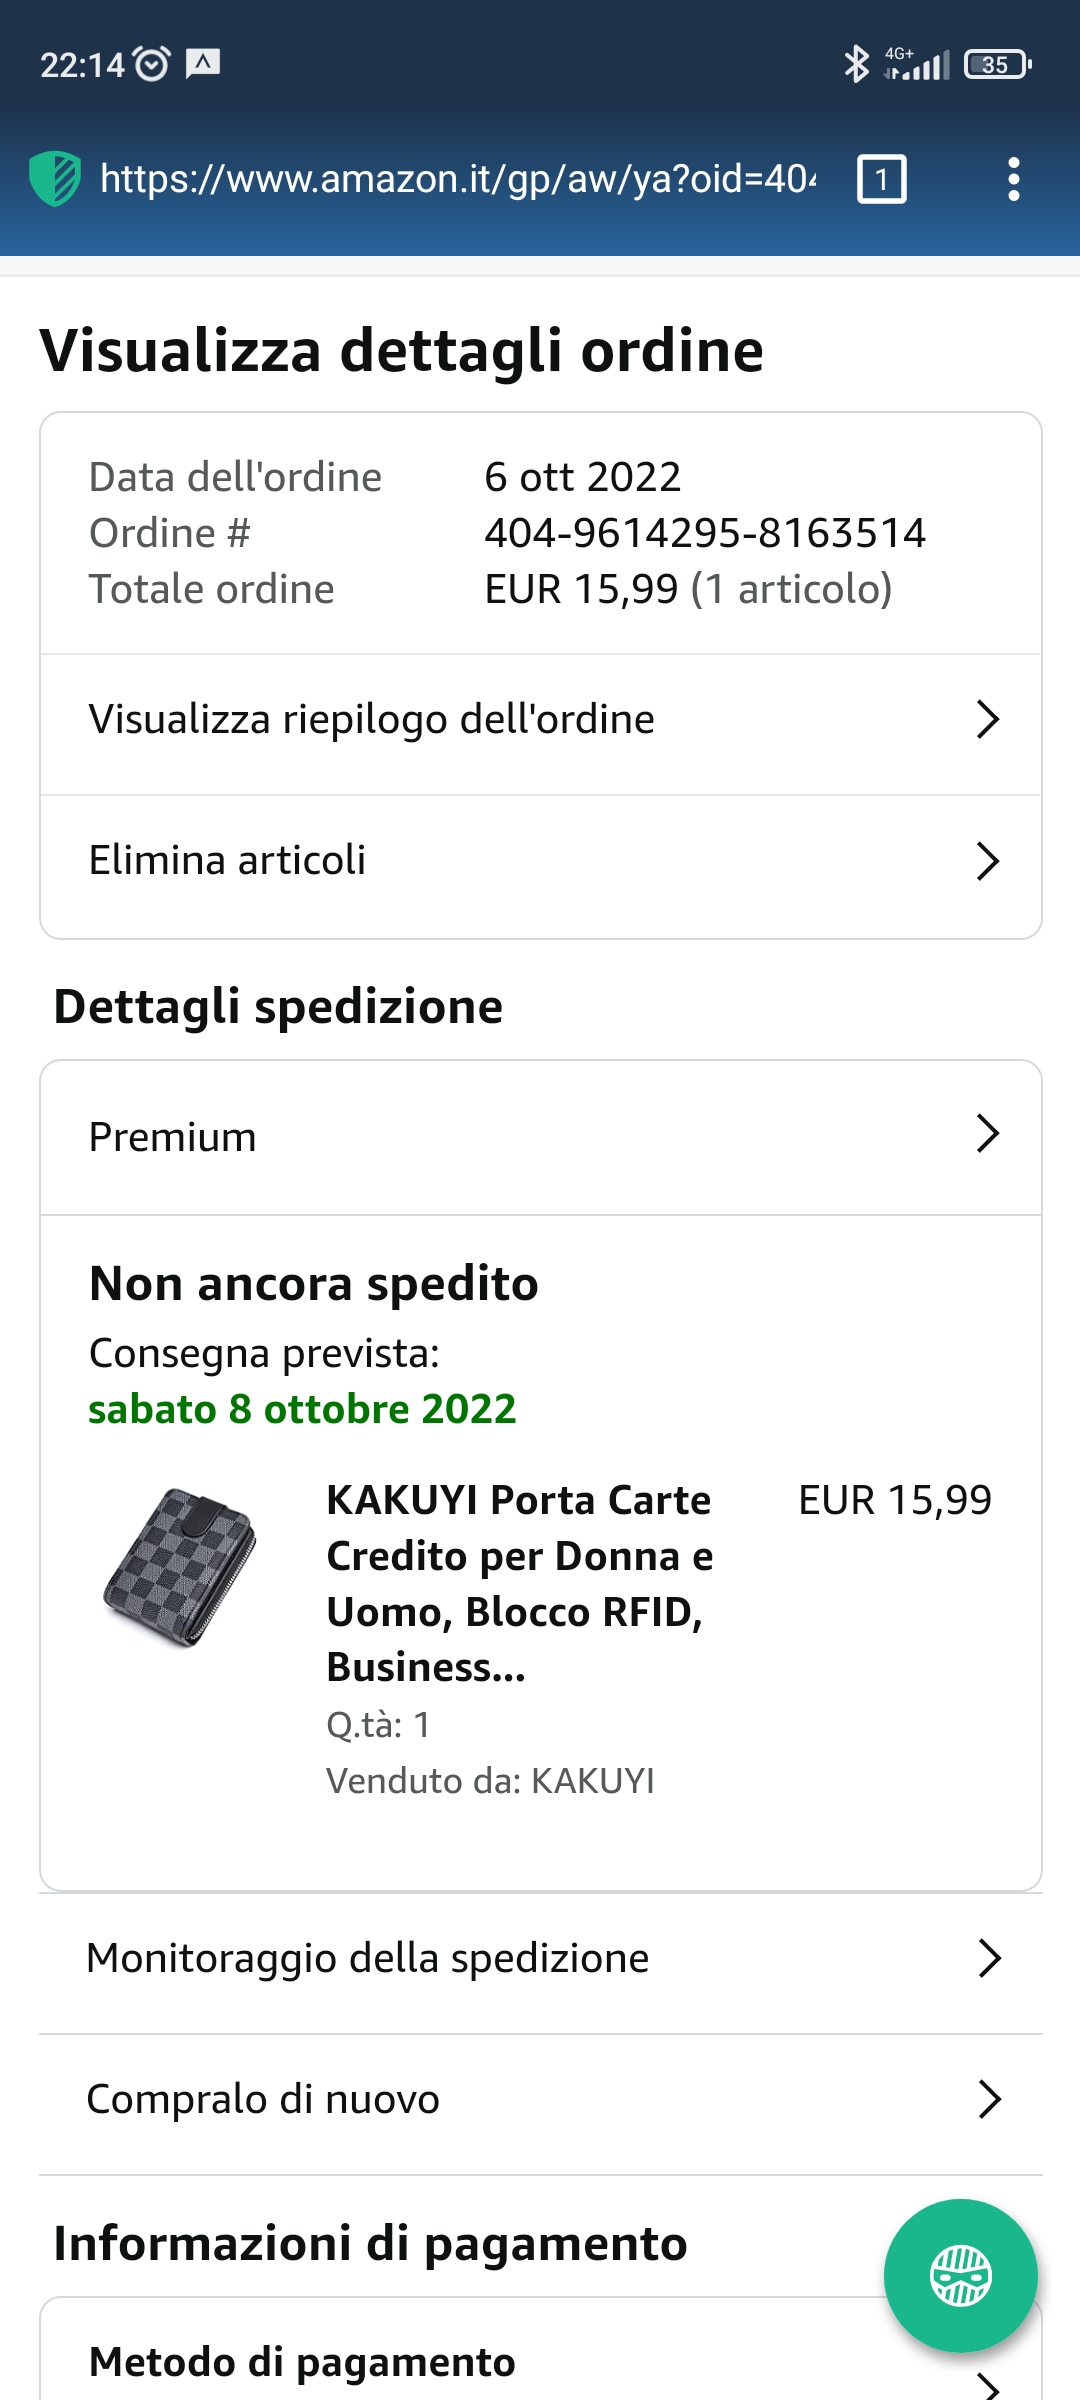Tap the green shield security icon

pos(54,179)
